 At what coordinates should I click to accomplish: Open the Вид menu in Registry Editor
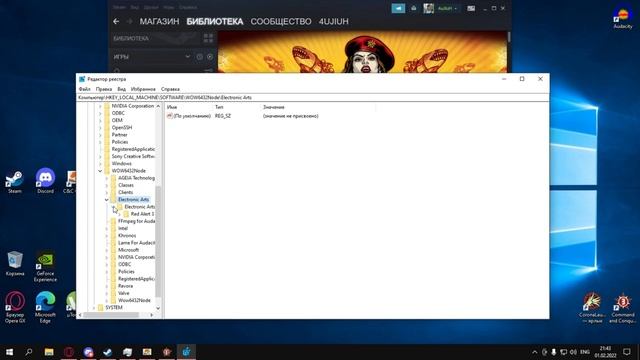point(122,89)
